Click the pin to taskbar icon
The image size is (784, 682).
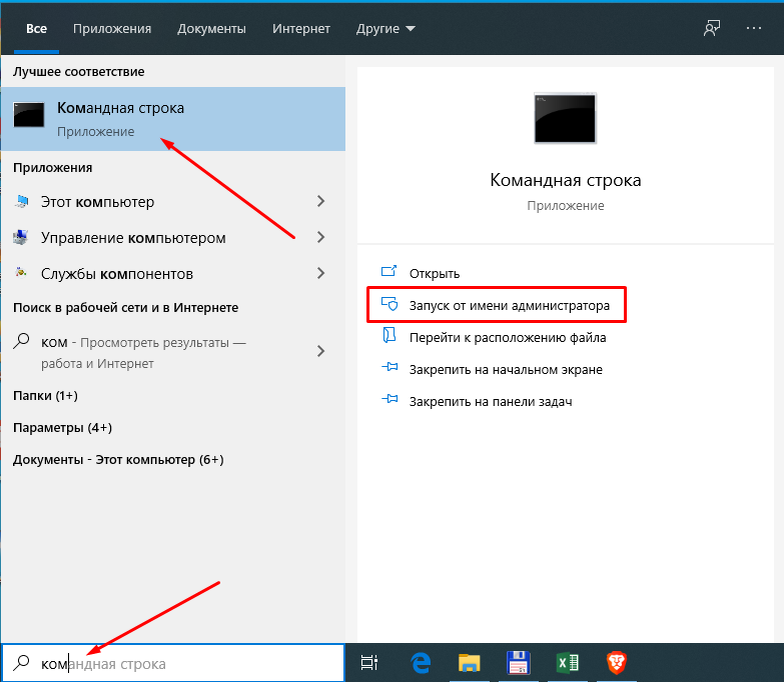[390, 400]
